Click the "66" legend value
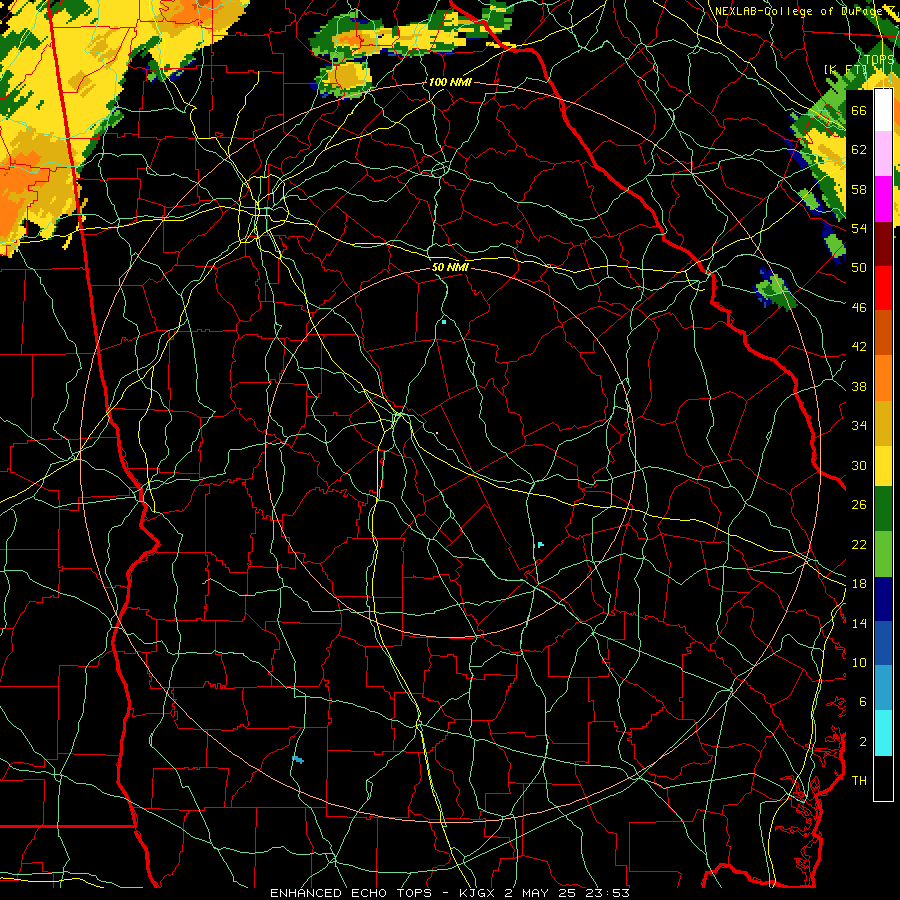The image size is (900, 900). [x=859, y=110]
